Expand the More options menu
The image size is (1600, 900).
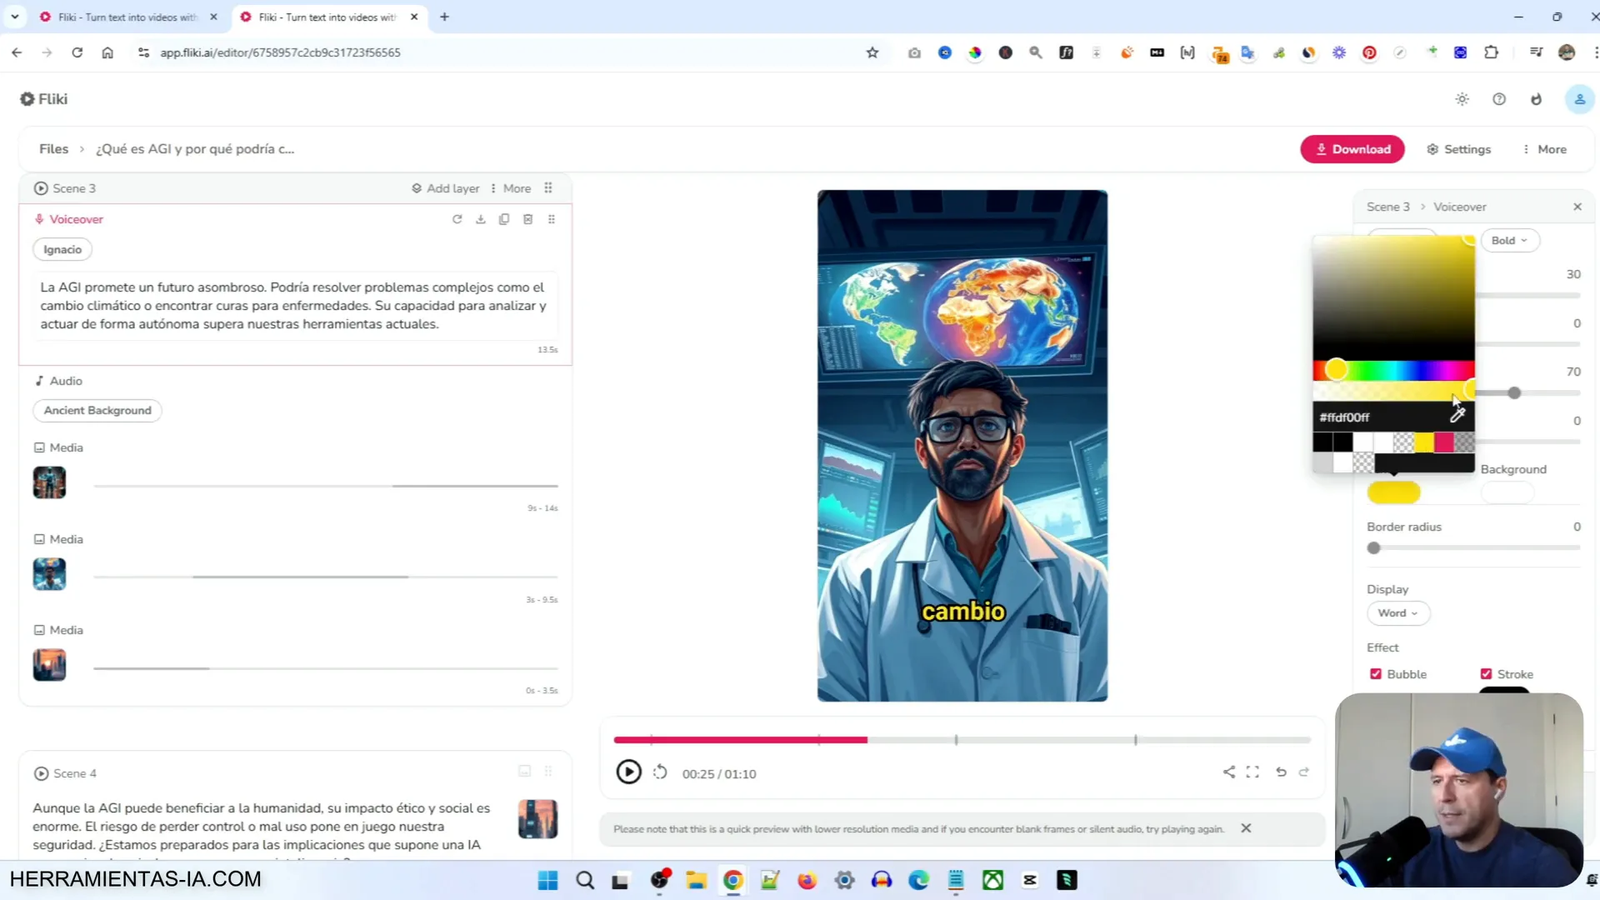pos(1546,148)
